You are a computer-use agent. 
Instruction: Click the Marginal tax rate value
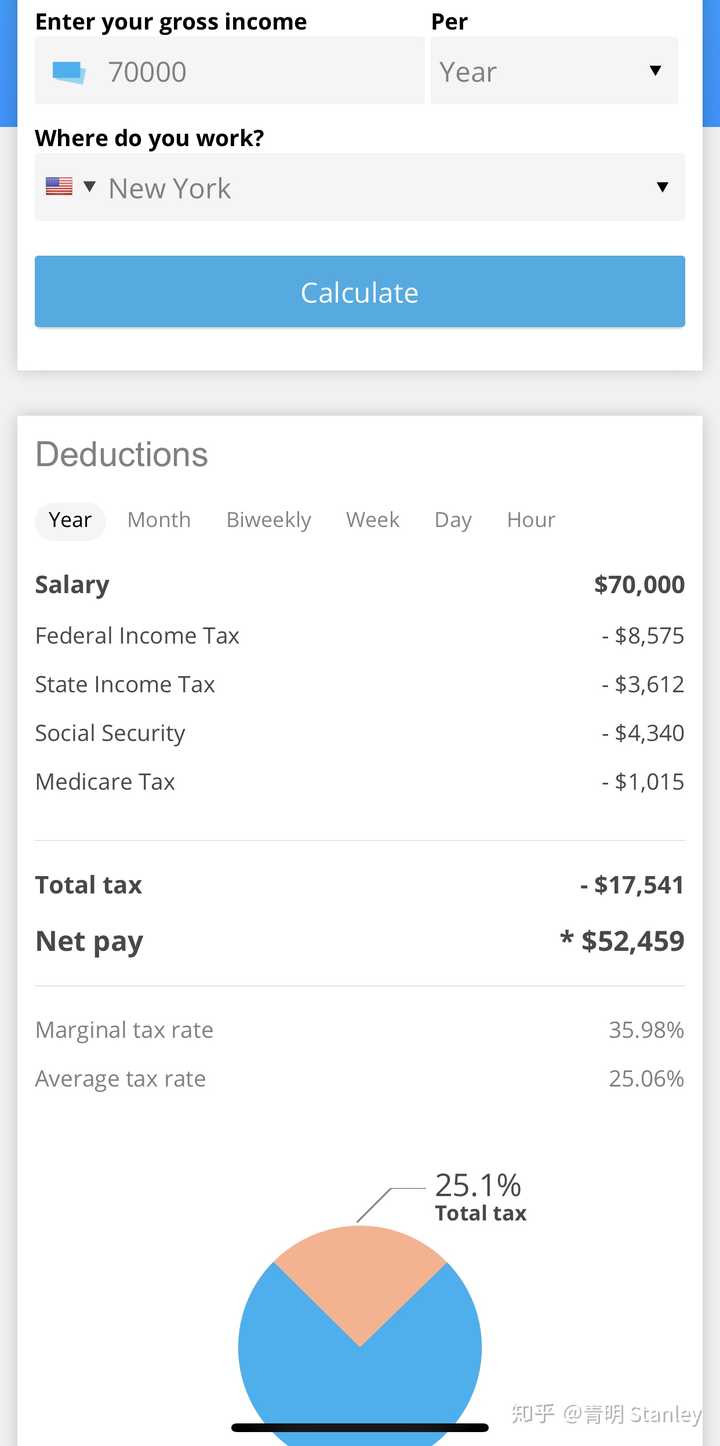(x=646, y=1031)
